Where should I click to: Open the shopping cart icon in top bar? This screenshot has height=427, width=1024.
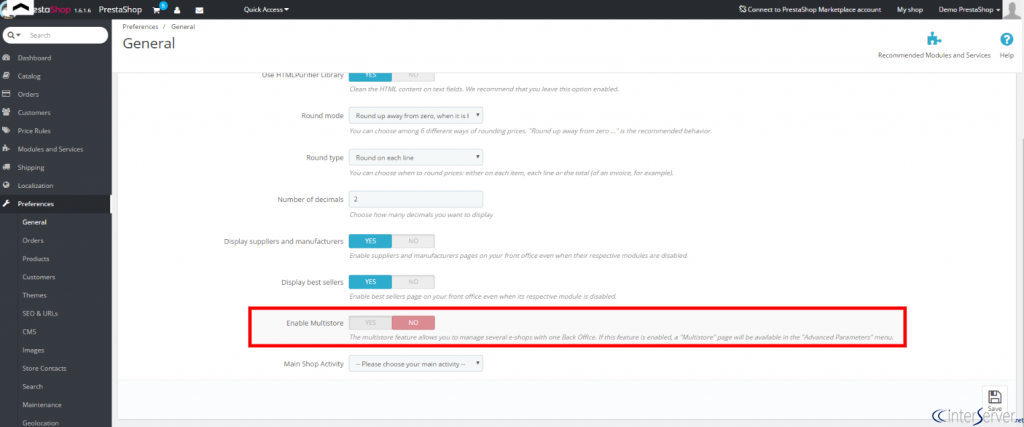point(156,10)
